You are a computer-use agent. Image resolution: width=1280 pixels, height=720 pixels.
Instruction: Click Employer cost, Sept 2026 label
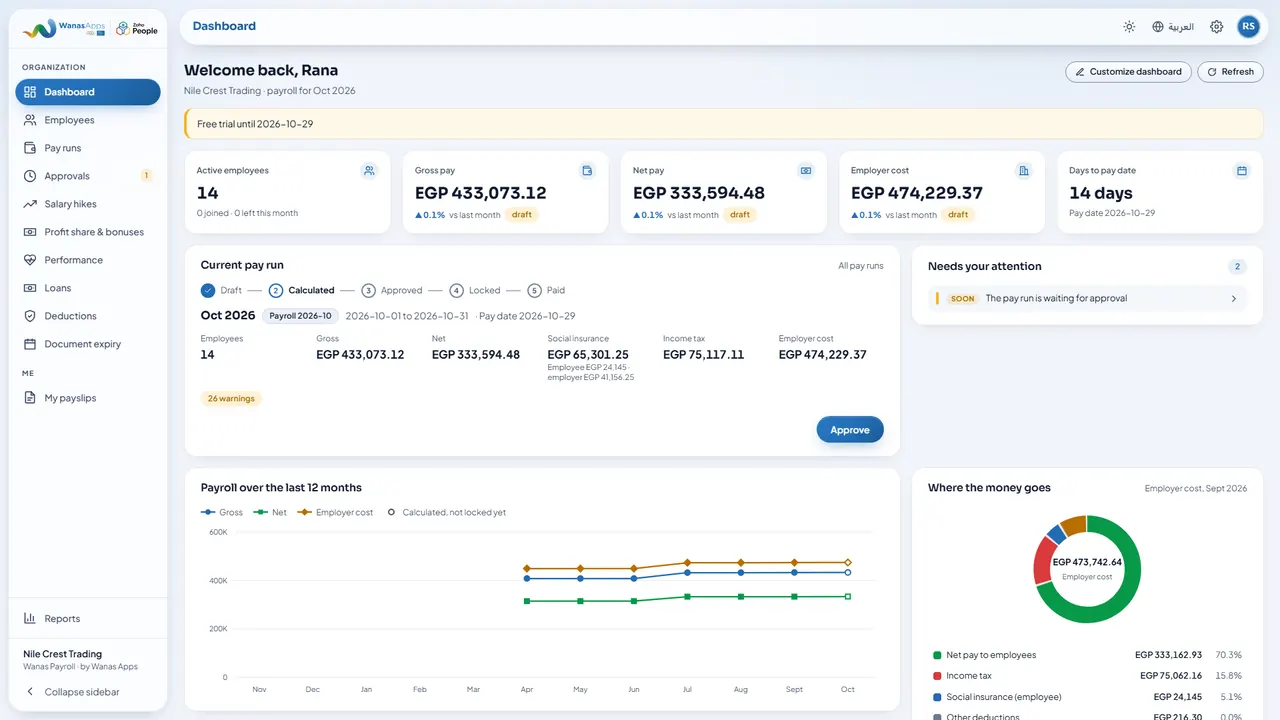coord(1196,489)
